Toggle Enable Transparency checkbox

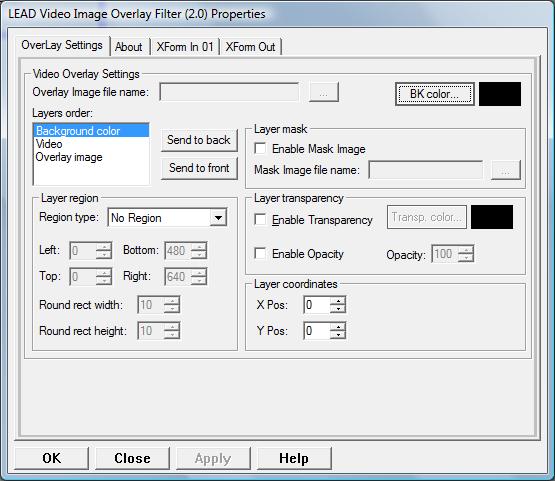[x=261, y=219]
